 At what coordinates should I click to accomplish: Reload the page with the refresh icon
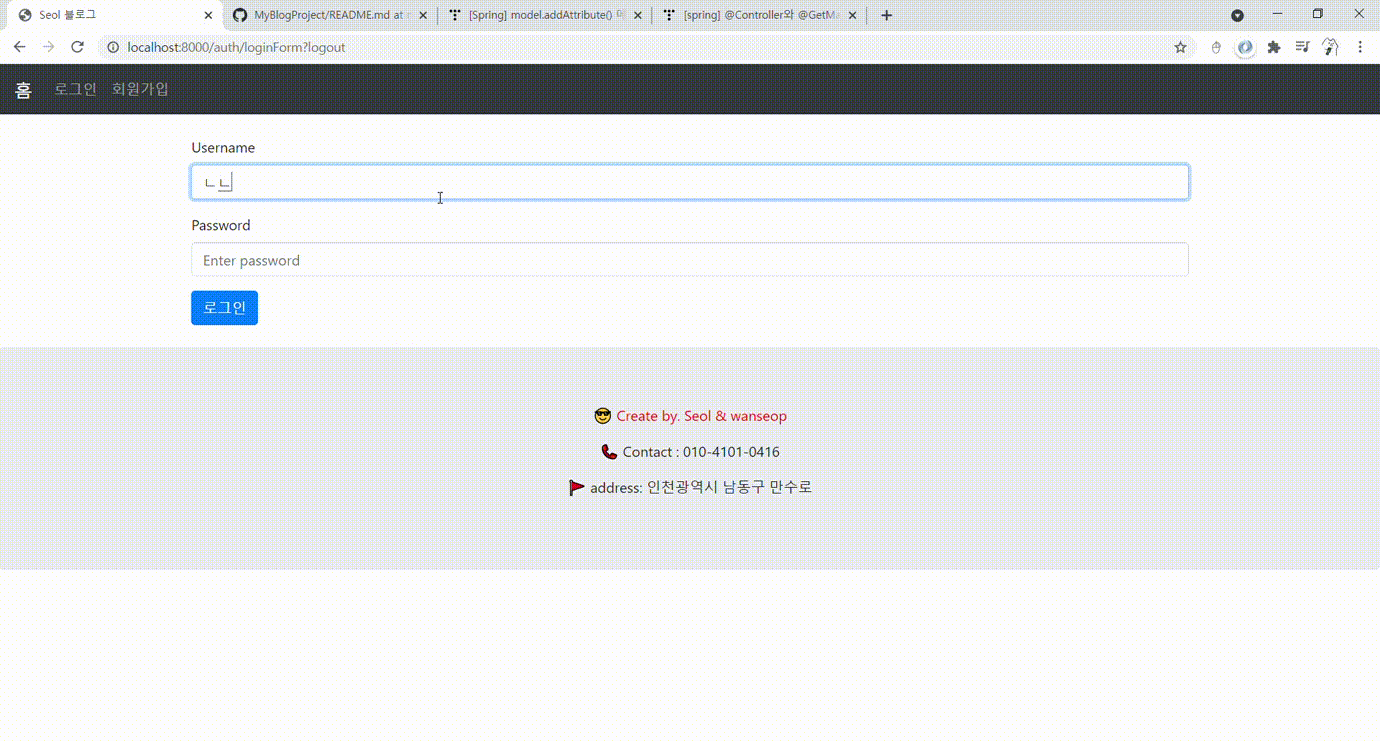[x=77, y=47]
